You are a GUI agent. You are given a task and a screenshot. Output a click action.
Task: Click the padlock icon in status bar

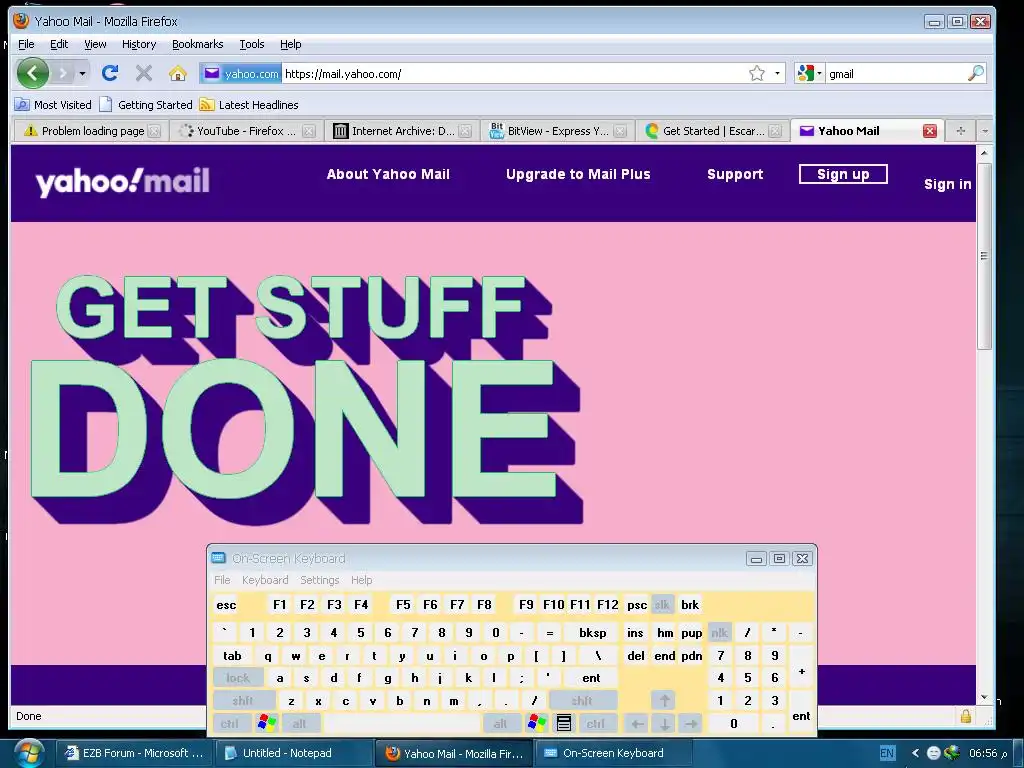coord(966,716)
